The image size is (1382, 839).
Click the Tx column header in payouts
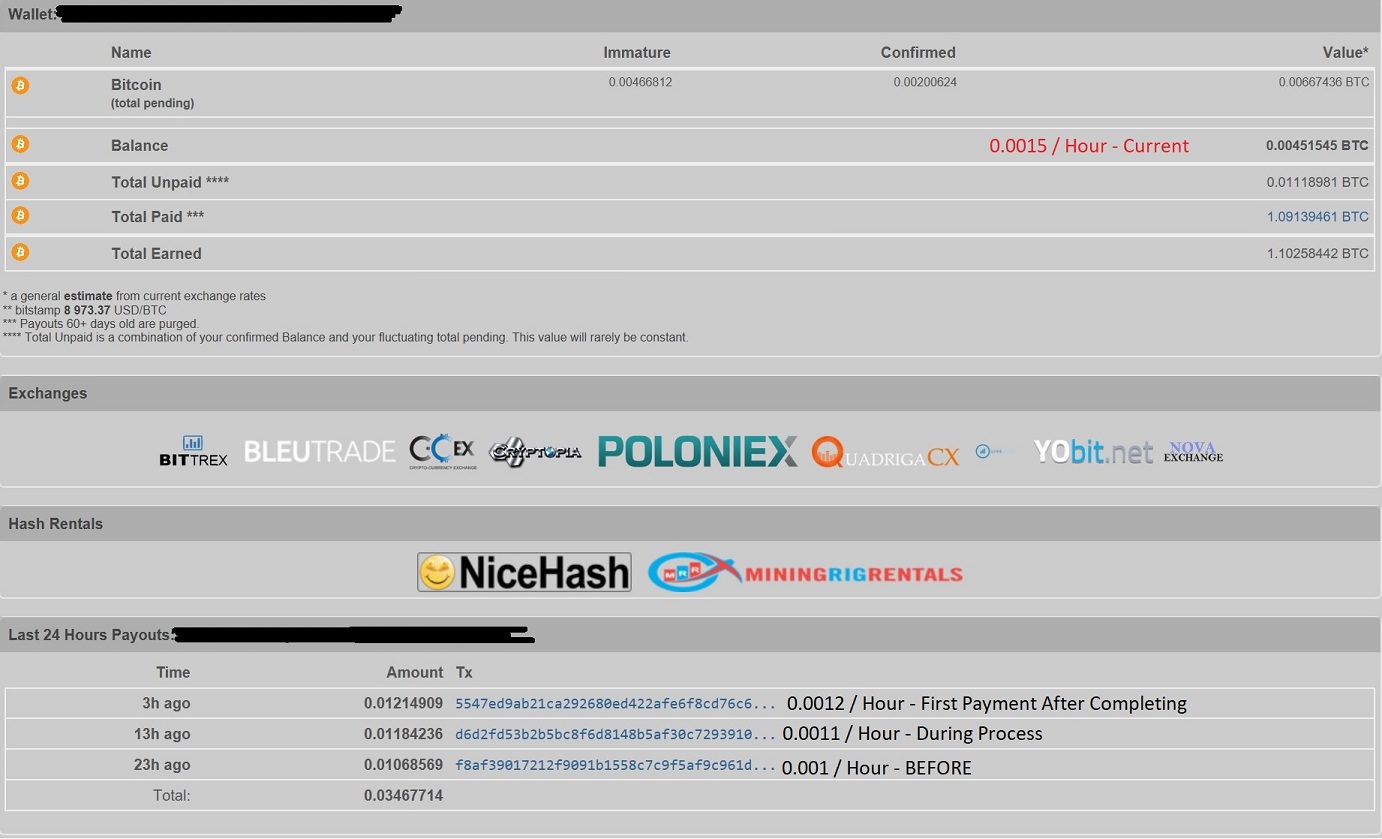[464, 673]
